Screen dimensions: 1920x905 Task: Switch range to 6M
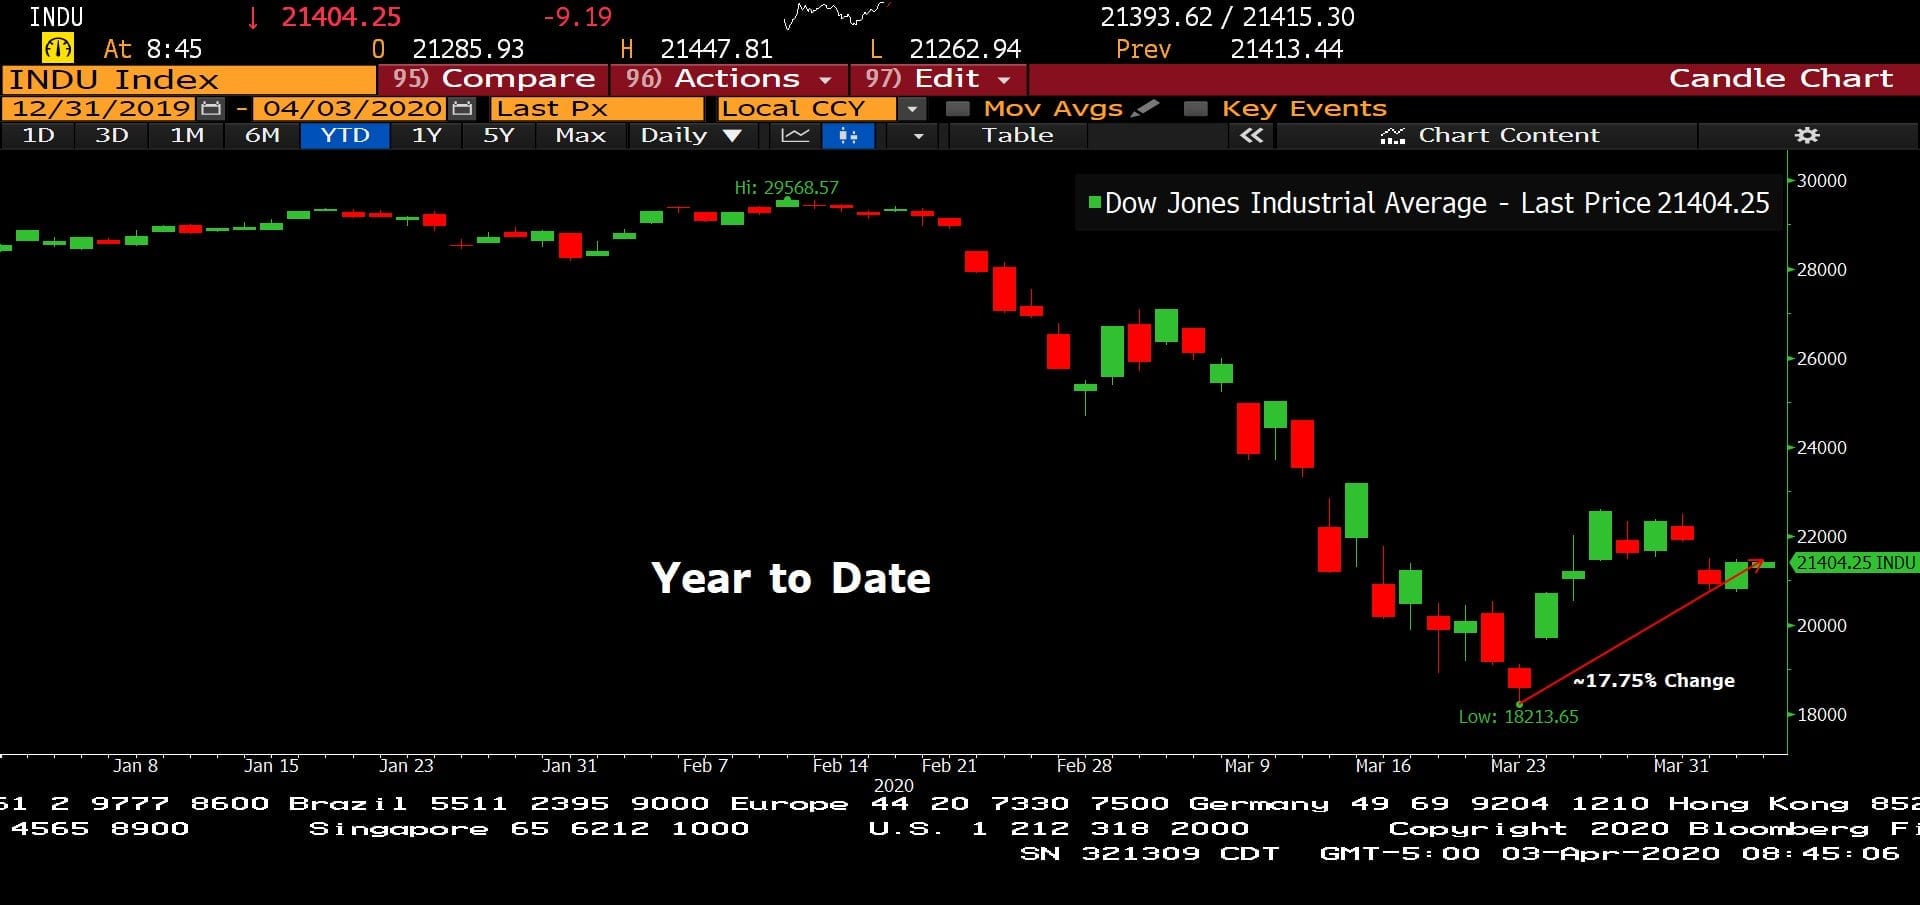[262, 135]
